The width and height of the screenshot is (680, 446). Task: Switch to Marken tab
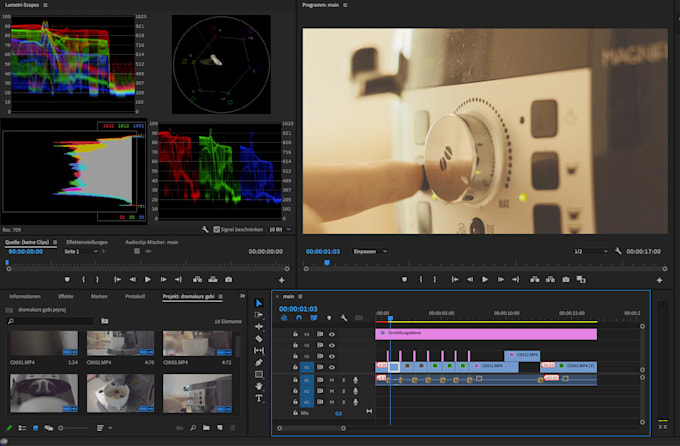pos(99,296)
